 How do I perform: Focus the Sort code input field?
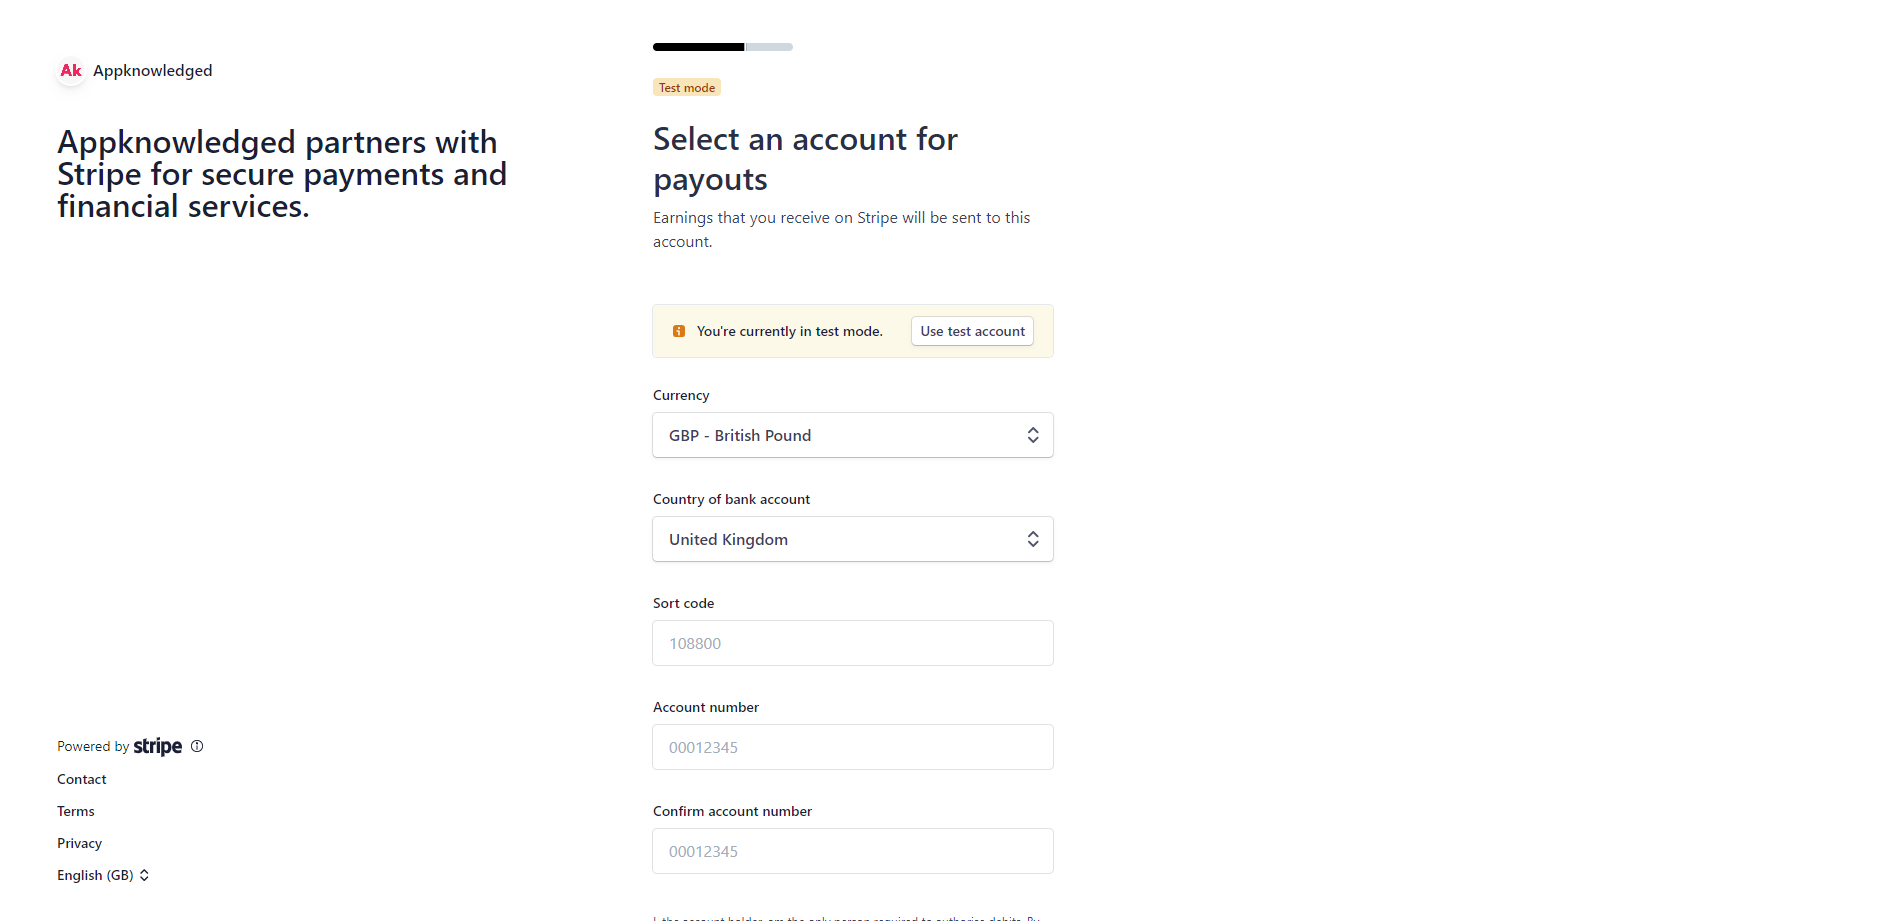(852, 643)
